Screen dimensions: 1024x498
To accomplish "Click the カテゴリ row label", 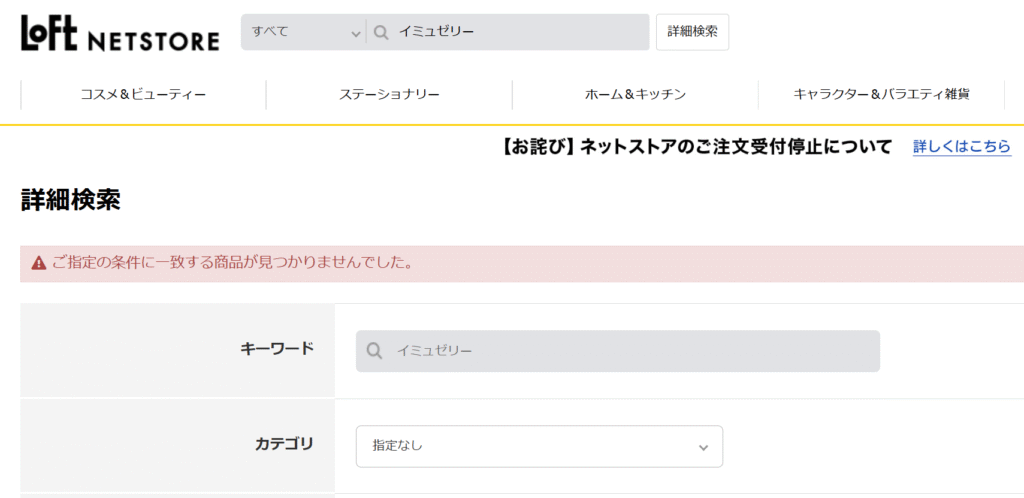I will click(x=284, y=443).
